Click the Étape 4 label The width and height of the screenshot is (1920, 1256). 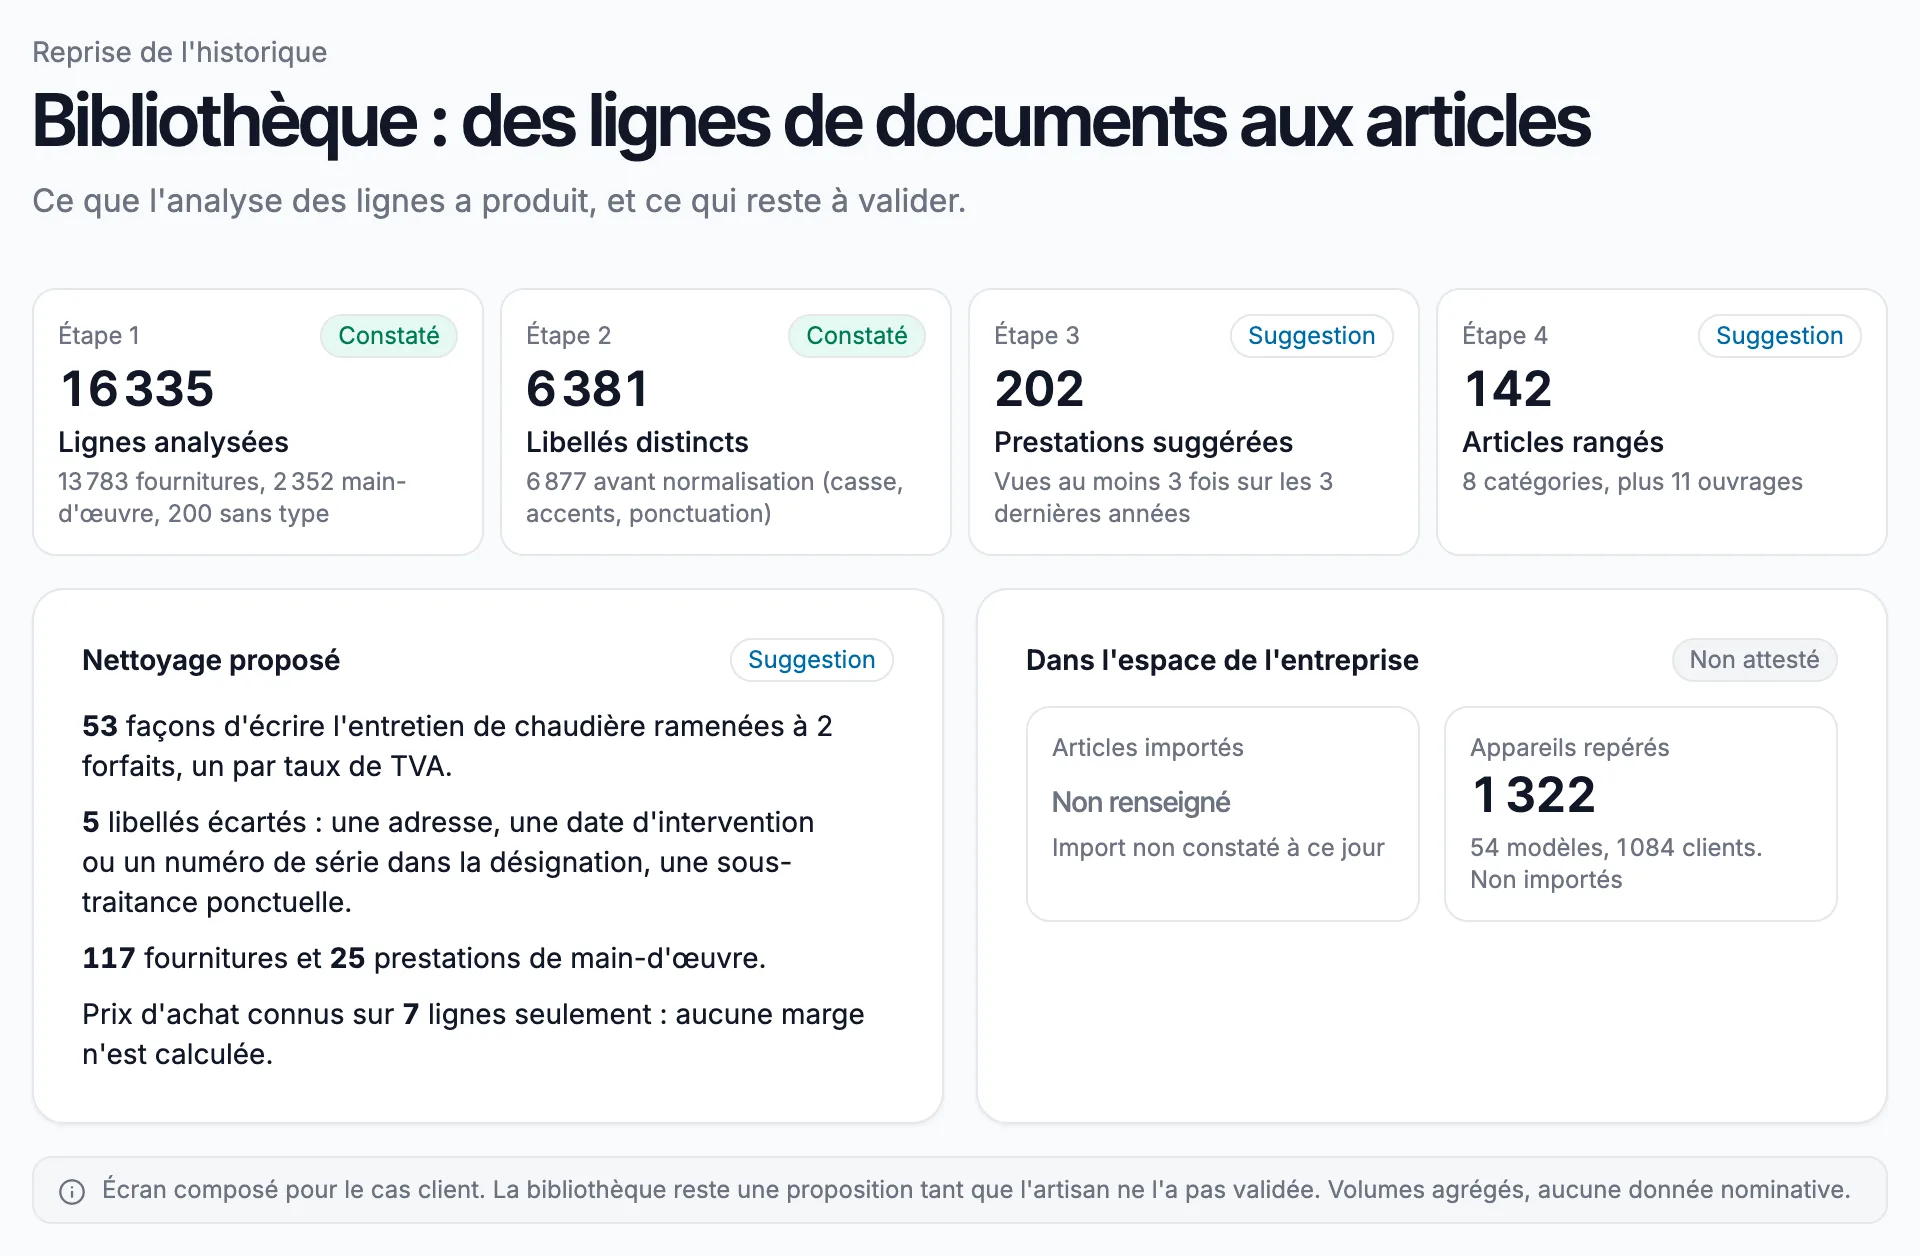tap(1505, 336)
